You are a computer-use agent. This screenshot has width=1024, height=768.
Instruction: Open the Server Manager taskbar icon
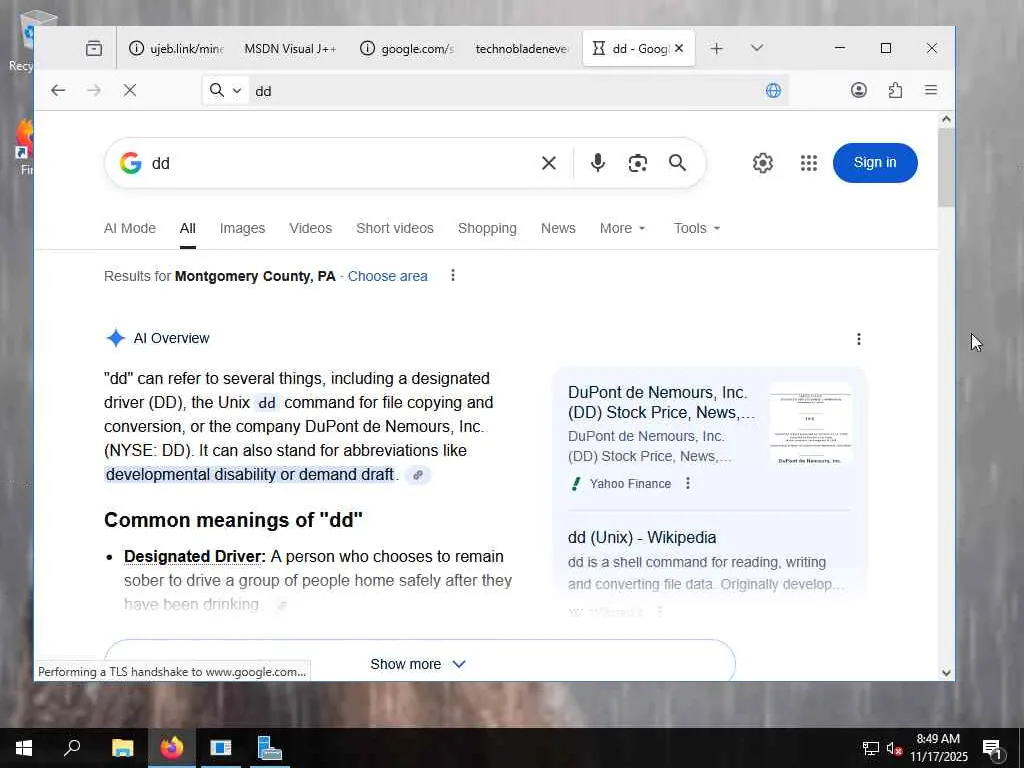tap(269, 748)
